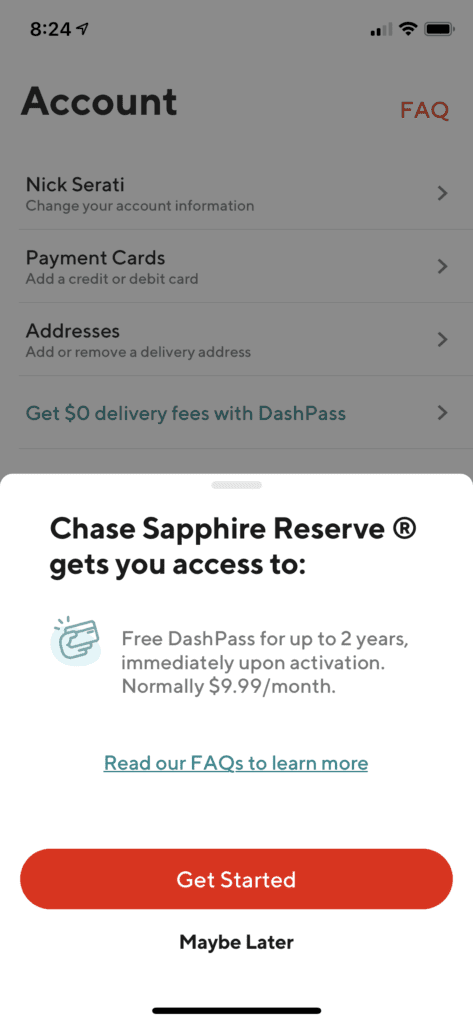Expand chevron next to Nick Serati
Viewport: 473px width, 1024px height.
442,193
